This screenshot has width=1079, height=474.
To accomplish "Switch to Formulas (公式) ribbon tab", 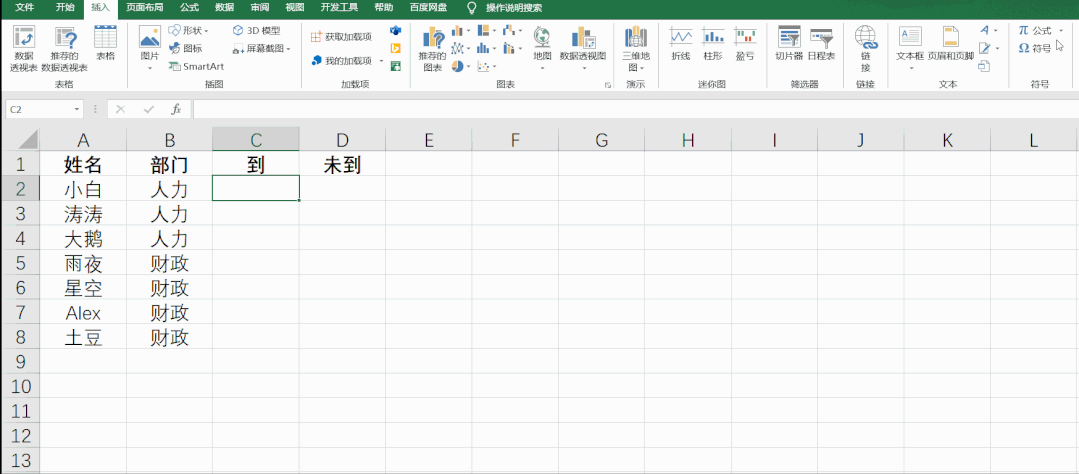I will 190,8.
